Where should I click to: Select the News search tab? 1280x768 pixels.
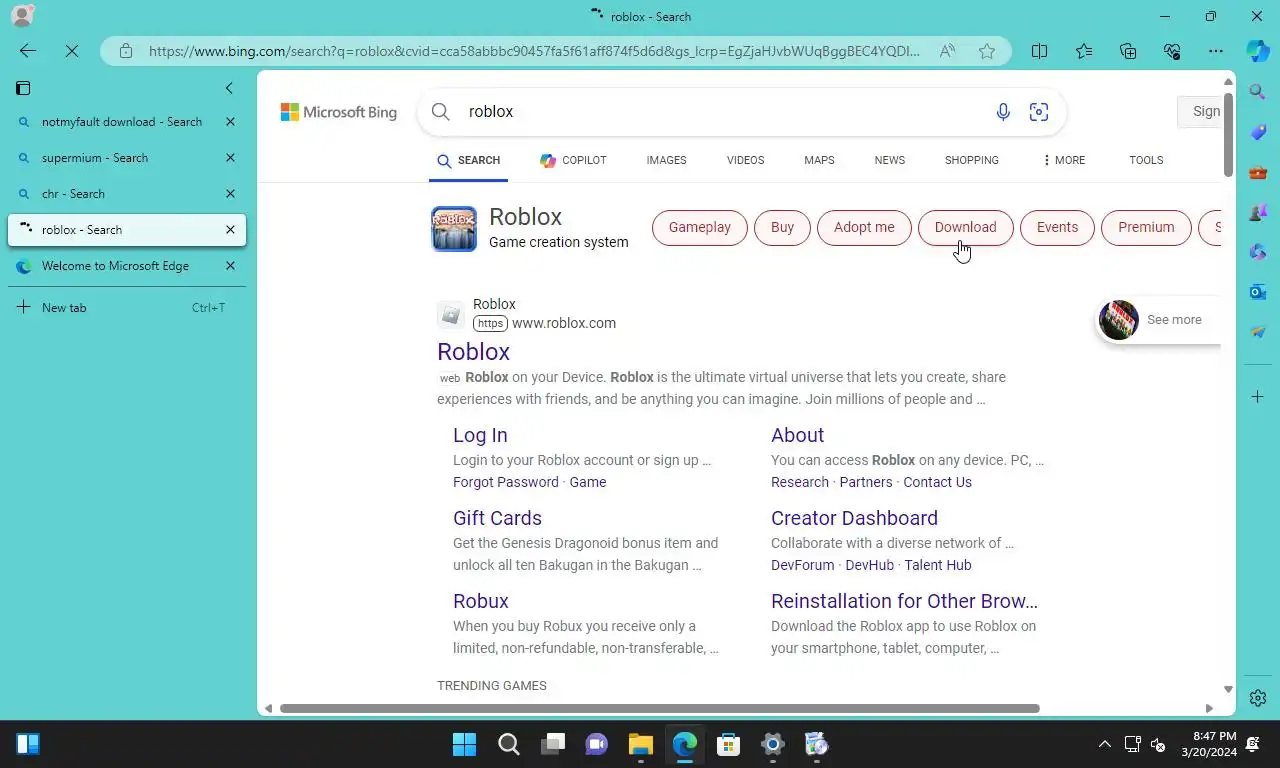(x=889, y=160)
